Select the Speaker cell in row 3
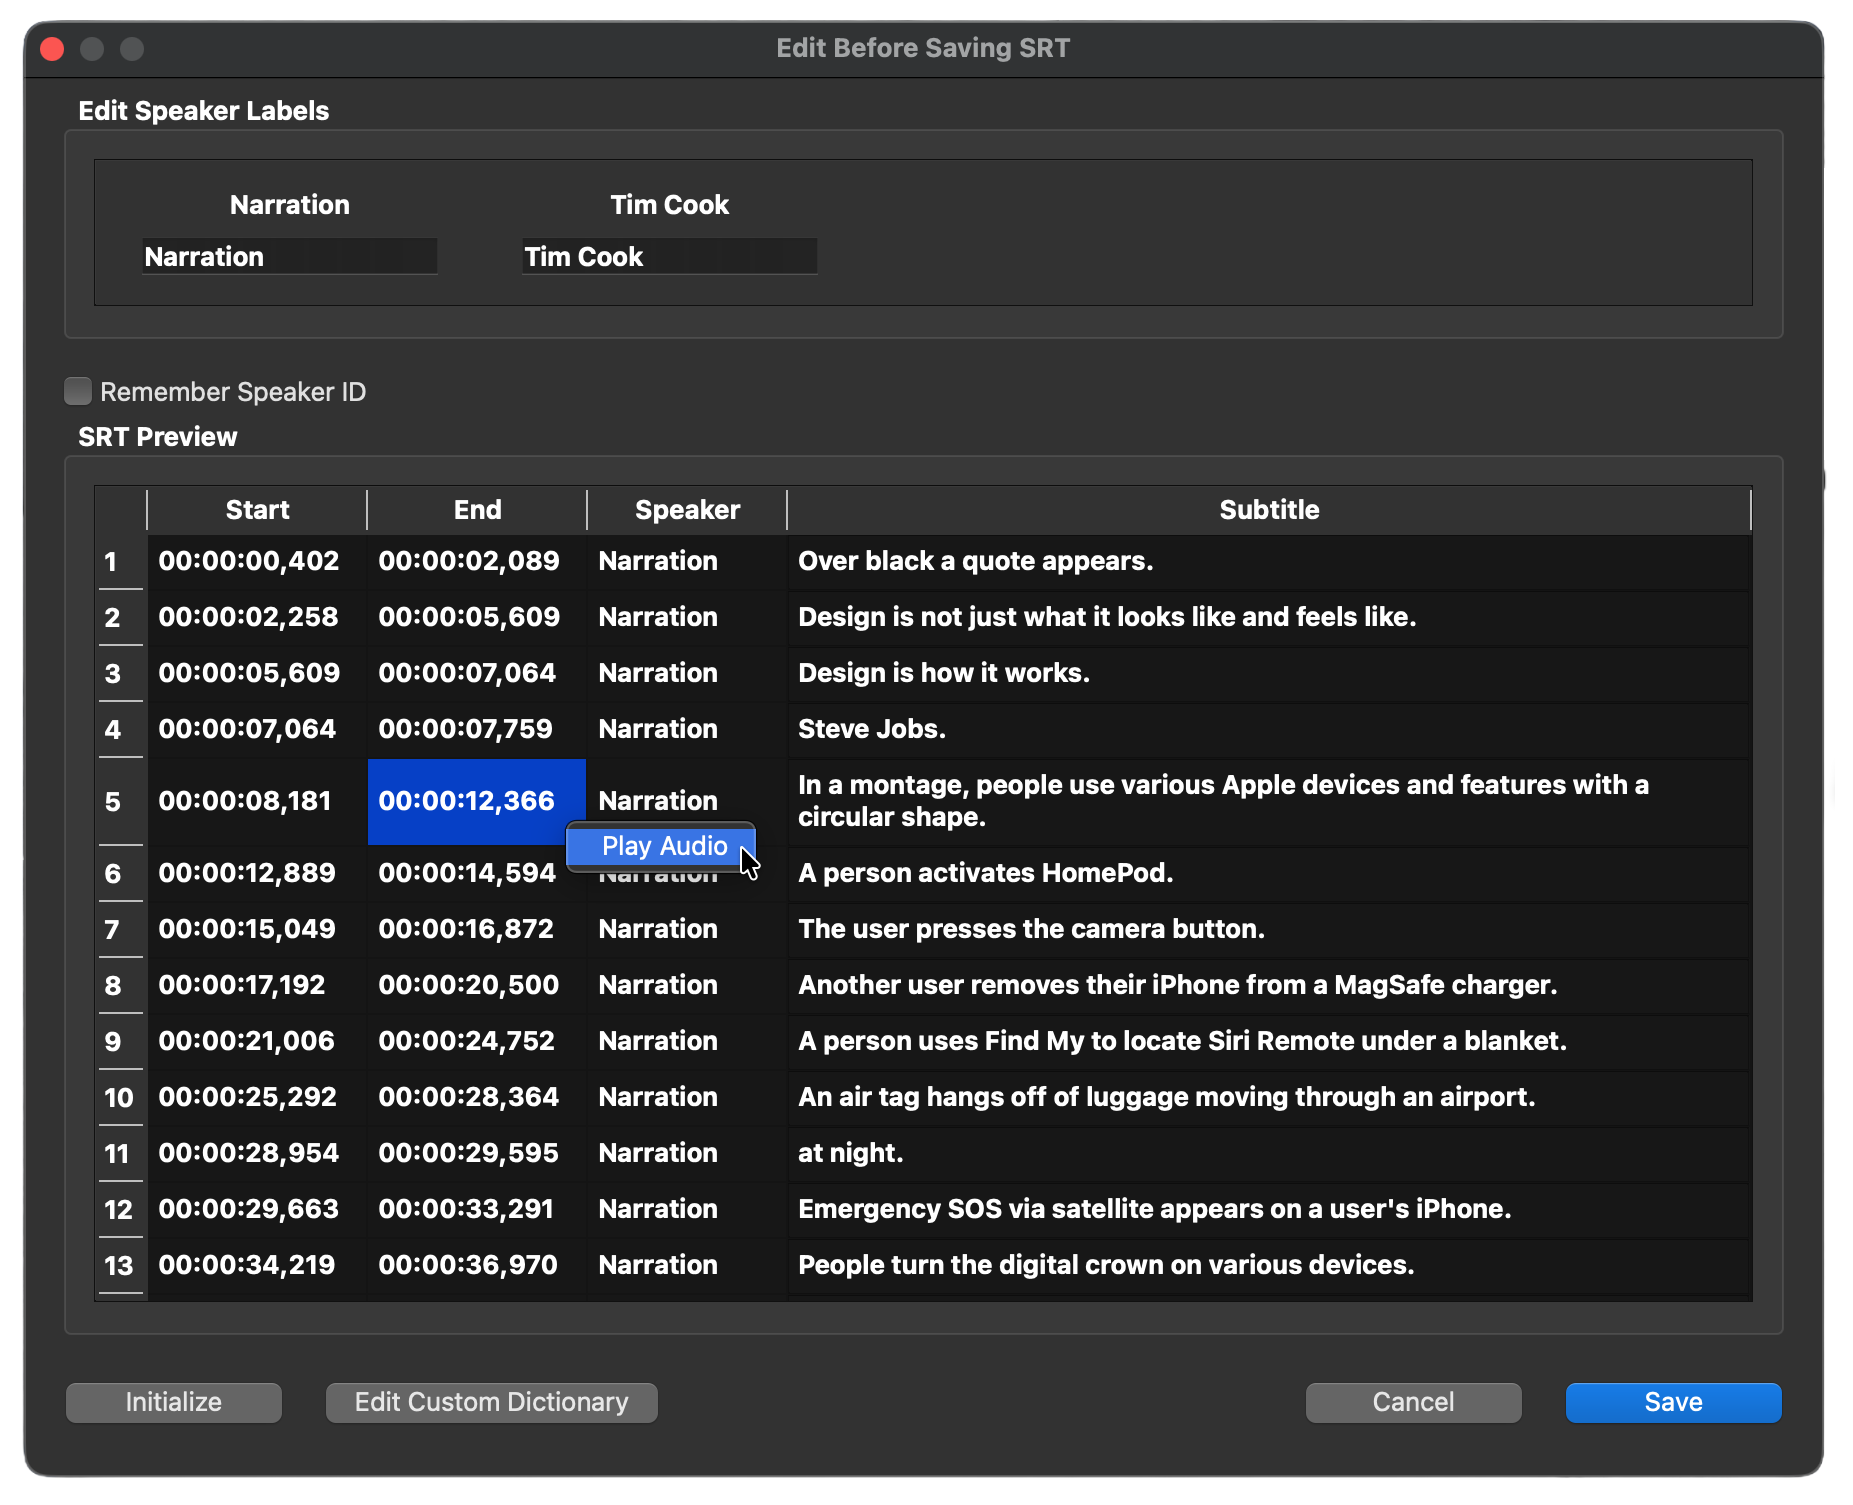 tap(658, 673)
